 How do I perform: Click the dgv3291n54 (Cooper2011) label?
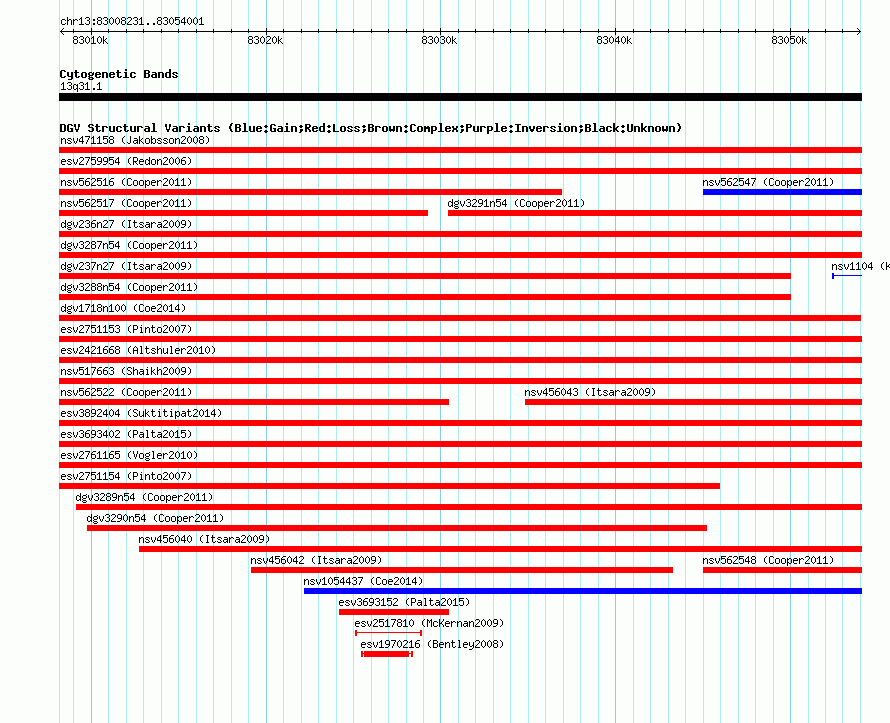coord(516,203)
